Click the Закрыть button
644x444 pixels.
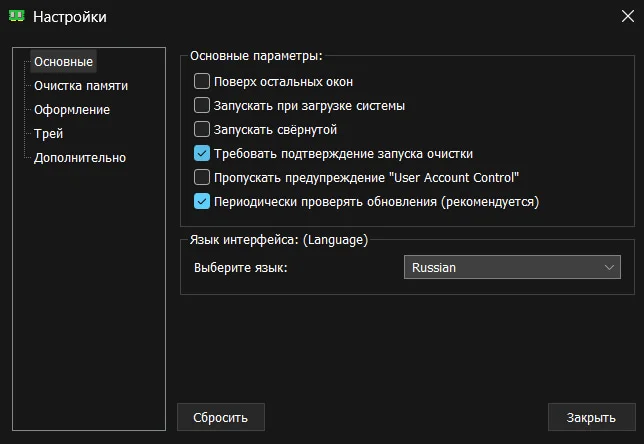click(590, 417)
